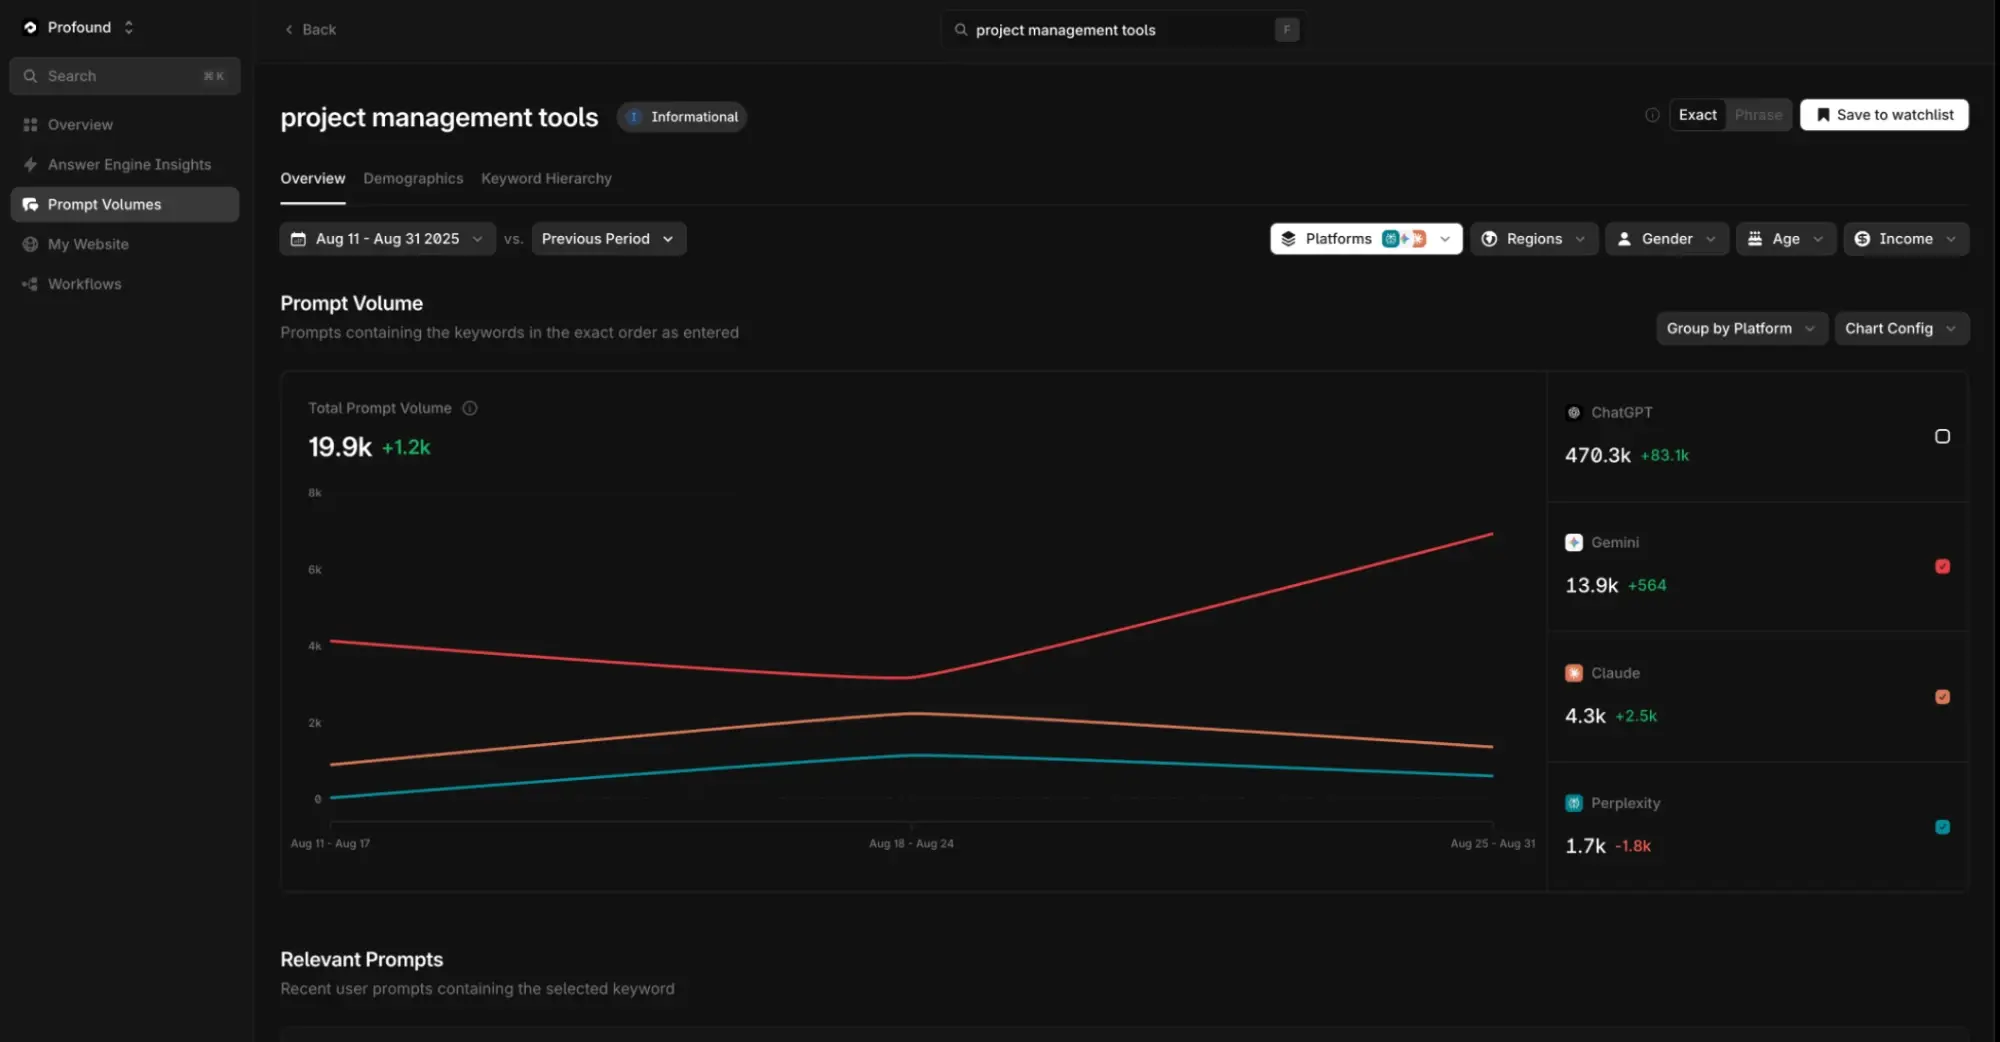This screenshot has width=2000, height=1042.
Task: Click the Claude platform logo icon
Action: (x=1574, y=673)
